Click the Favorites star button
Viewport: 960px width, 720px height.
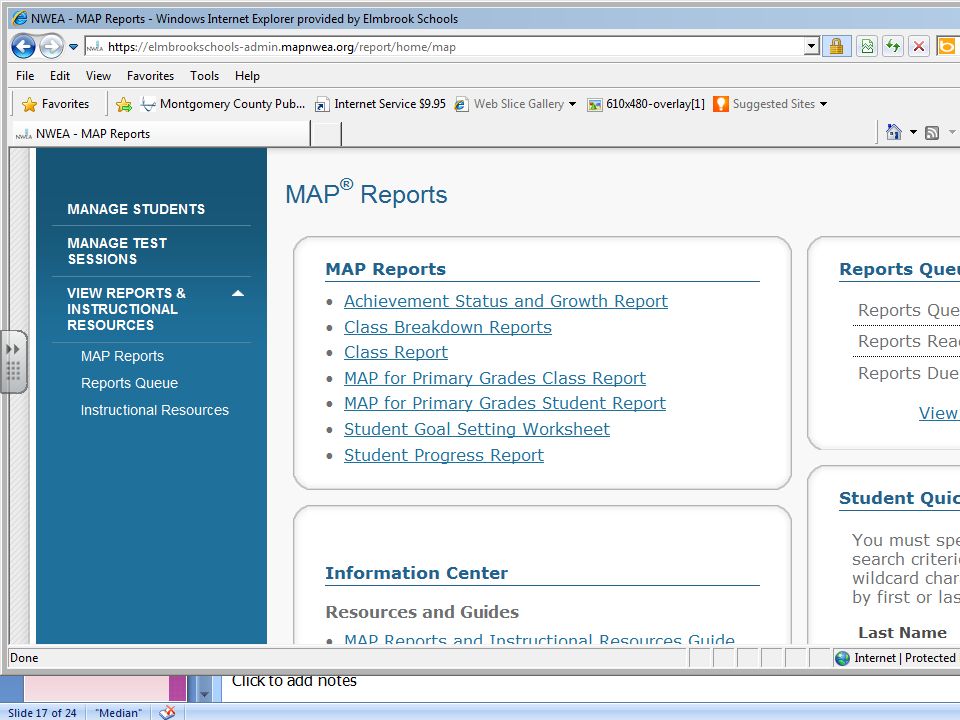pos(56,104)
